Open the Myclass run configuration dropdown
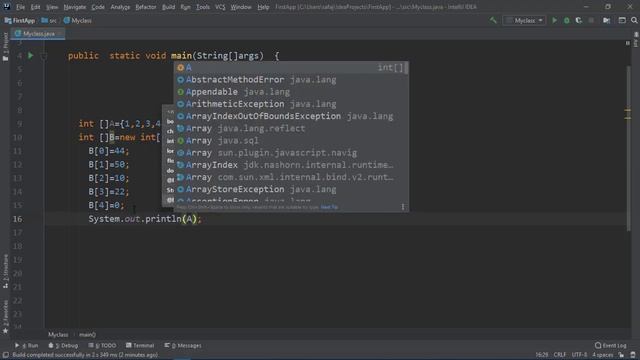Screen dimensions: 640x360 pos(524,20)
